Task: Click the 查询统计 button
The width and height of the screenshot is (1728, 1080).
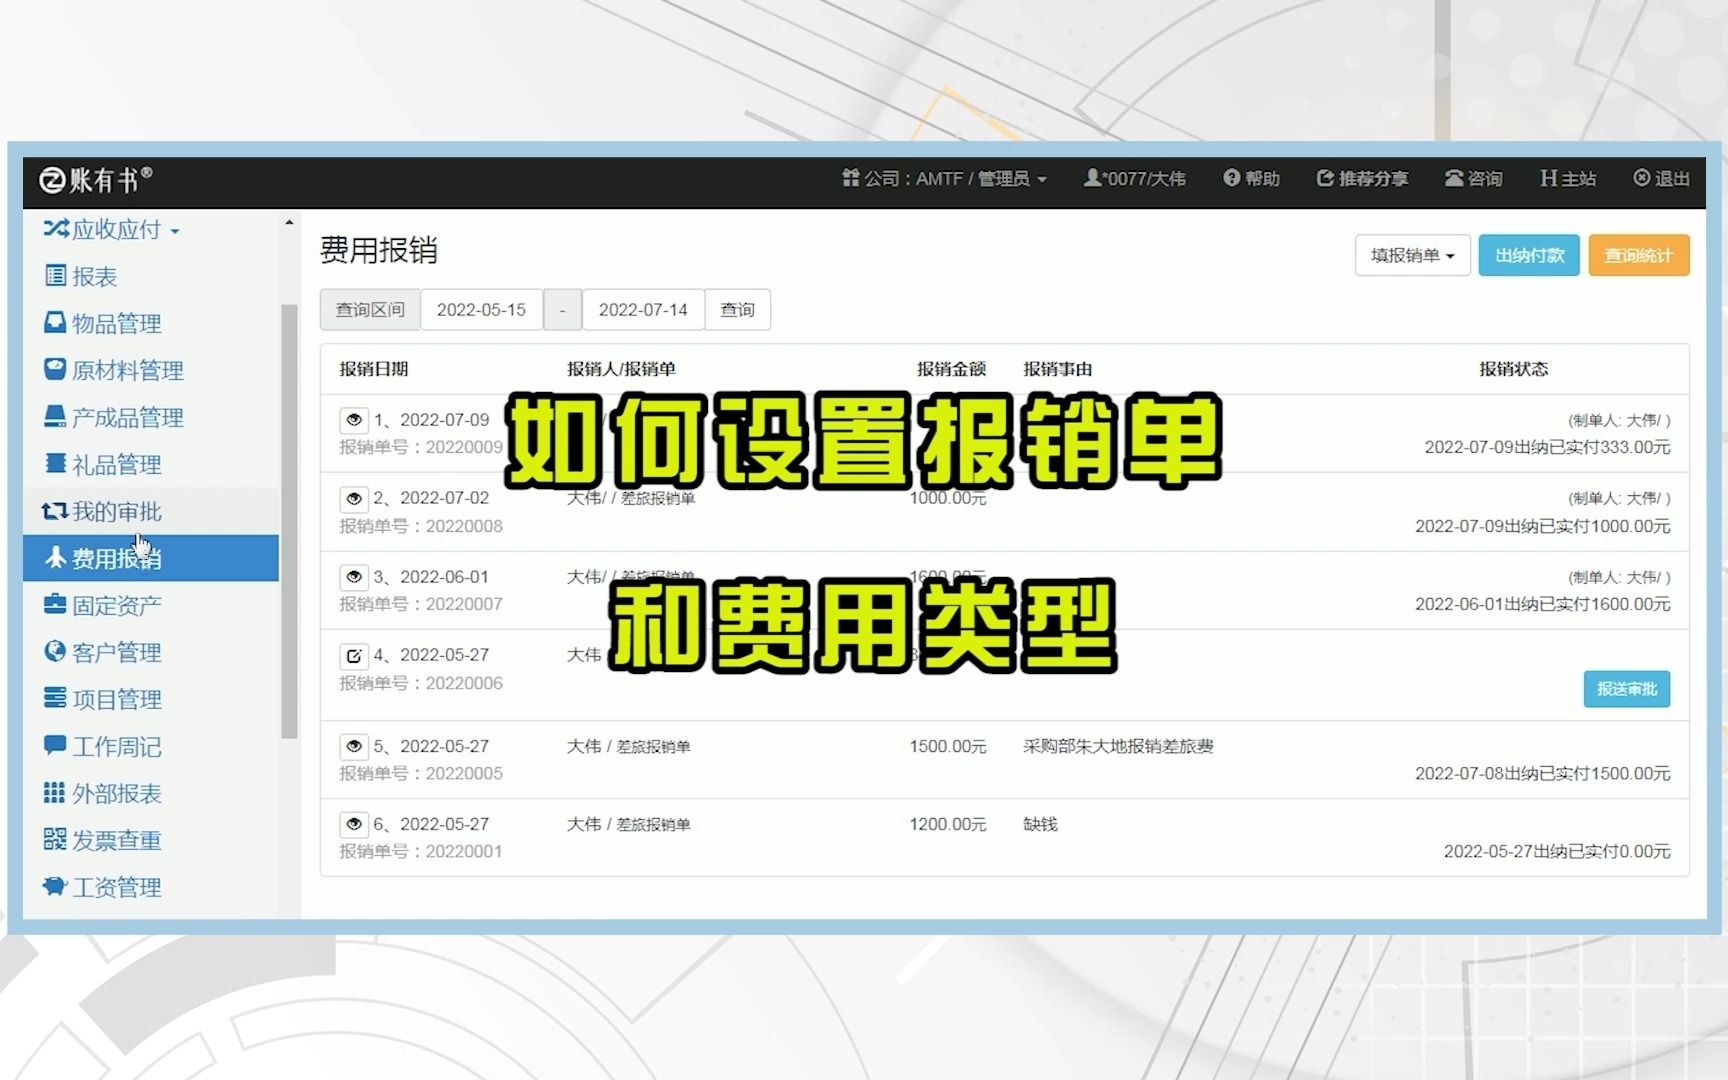Action: 1638,255
